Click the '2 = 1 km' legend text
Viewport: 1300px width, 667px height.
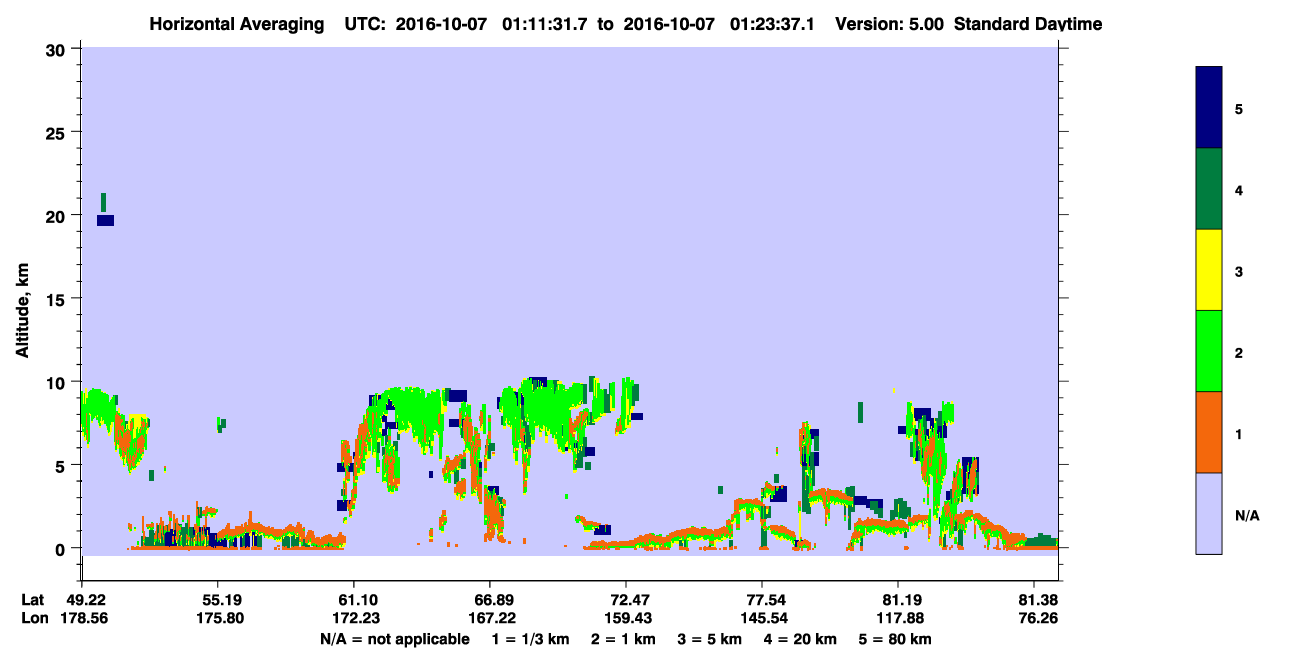coord(624,639)
